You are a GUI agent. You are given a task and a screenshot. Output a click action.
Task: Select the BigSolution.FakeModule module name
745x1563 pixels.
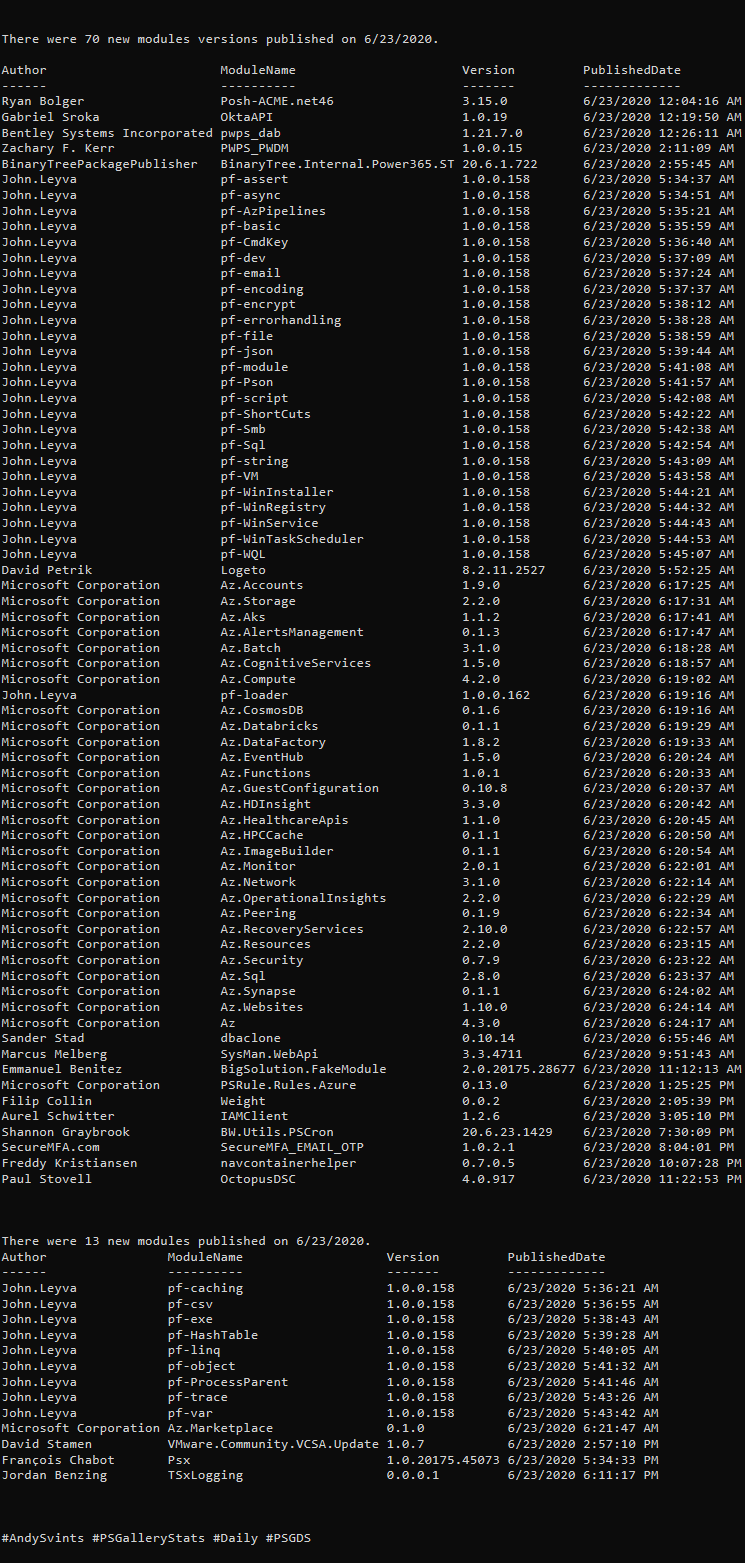[x=303, y=1069]
